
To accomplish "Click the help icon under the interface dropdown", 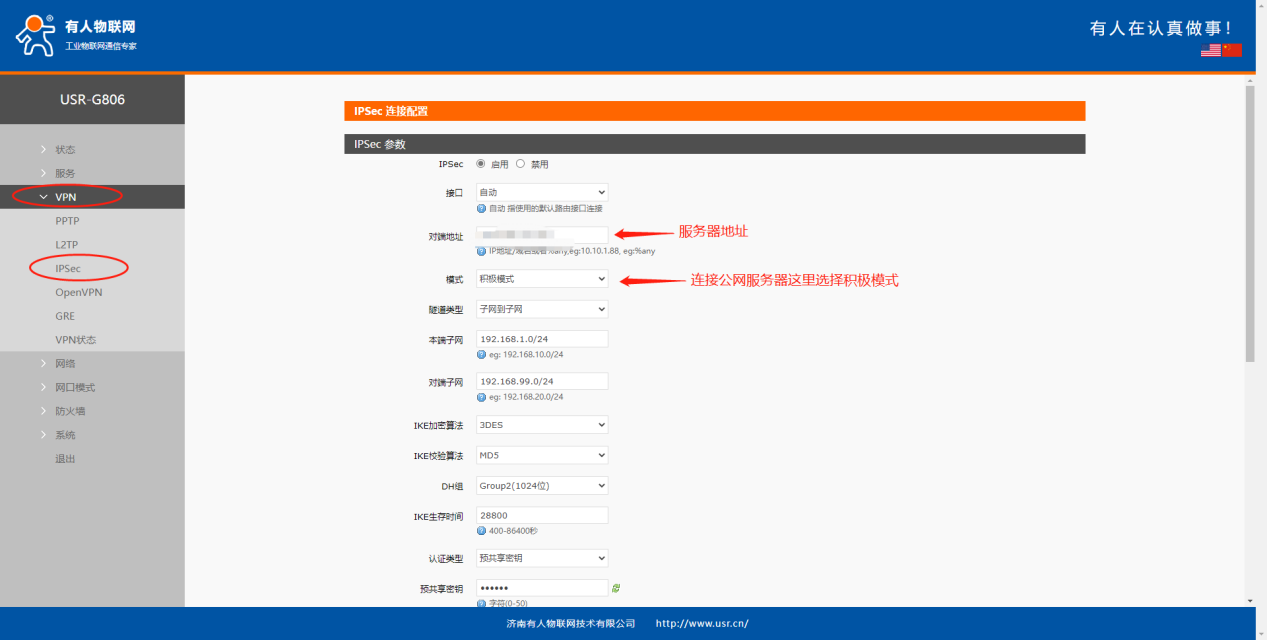I will [x=481, y=208].
